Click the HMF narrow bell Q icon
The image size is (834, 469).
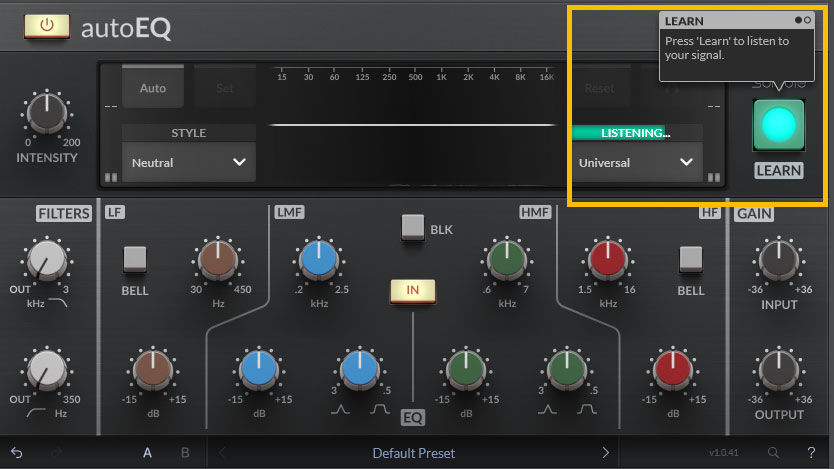547,409
